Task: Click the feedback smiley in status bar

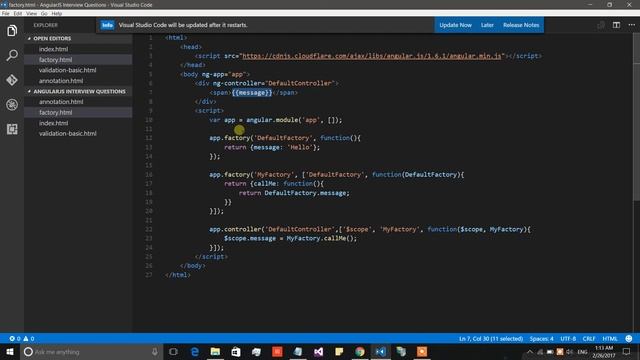Action: click(629, 338)
